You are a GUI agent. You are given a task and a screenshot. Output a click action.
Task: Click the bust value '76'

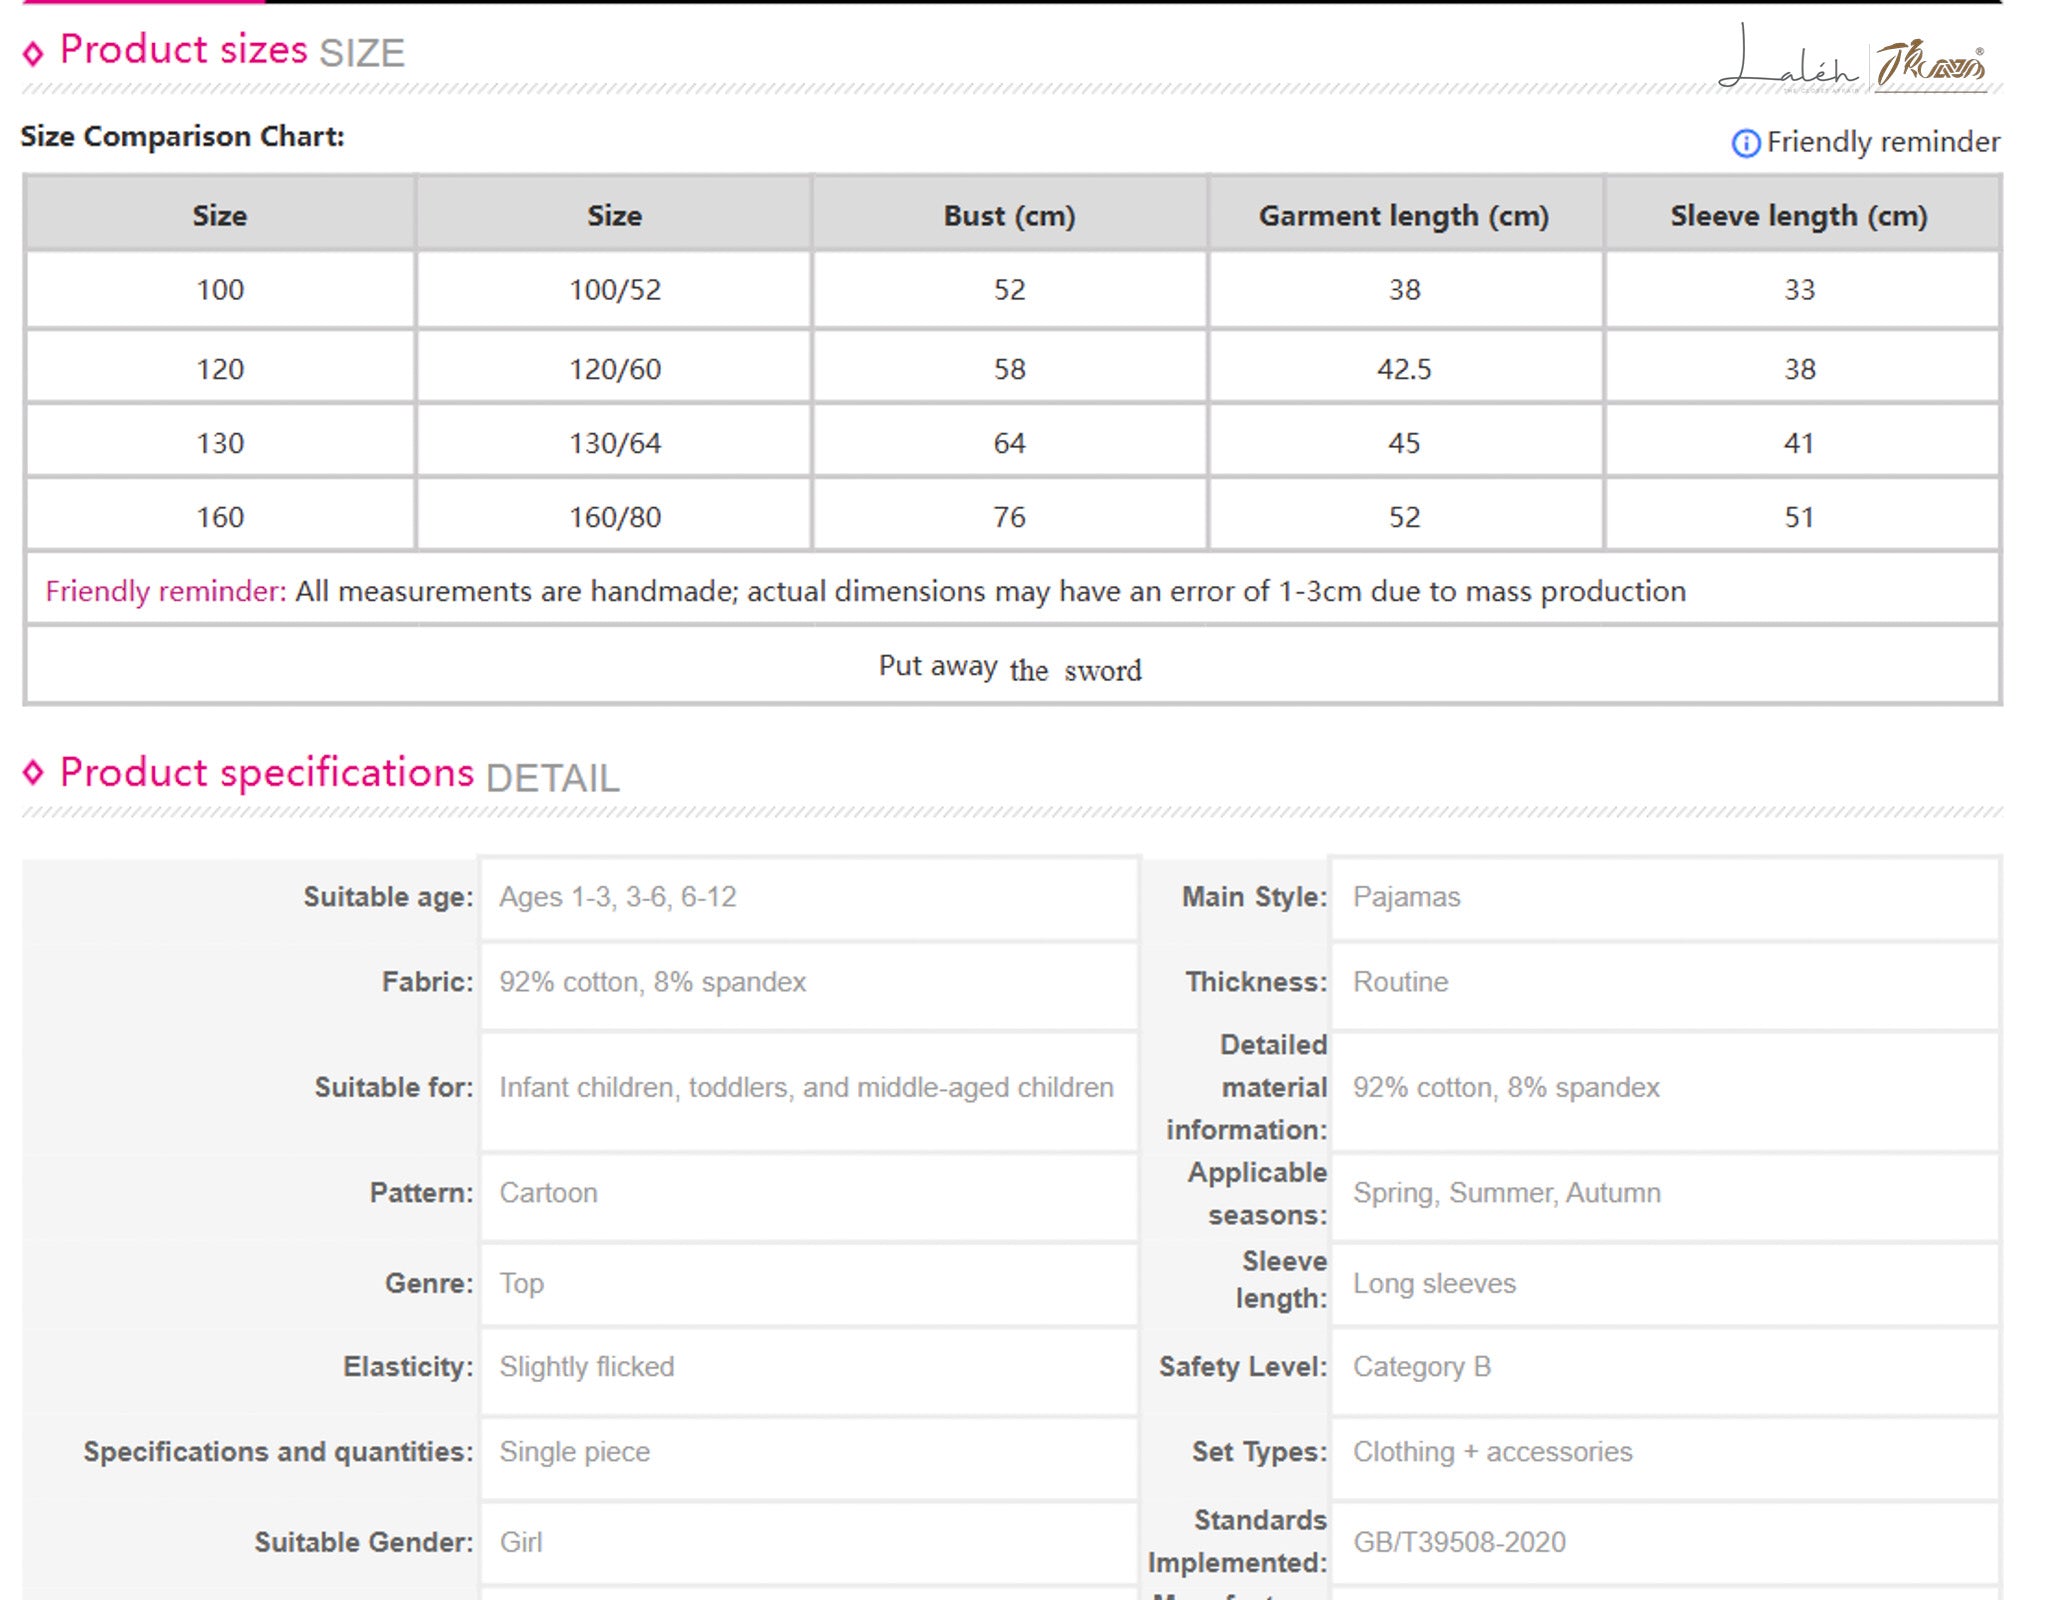click(1009, 517)
